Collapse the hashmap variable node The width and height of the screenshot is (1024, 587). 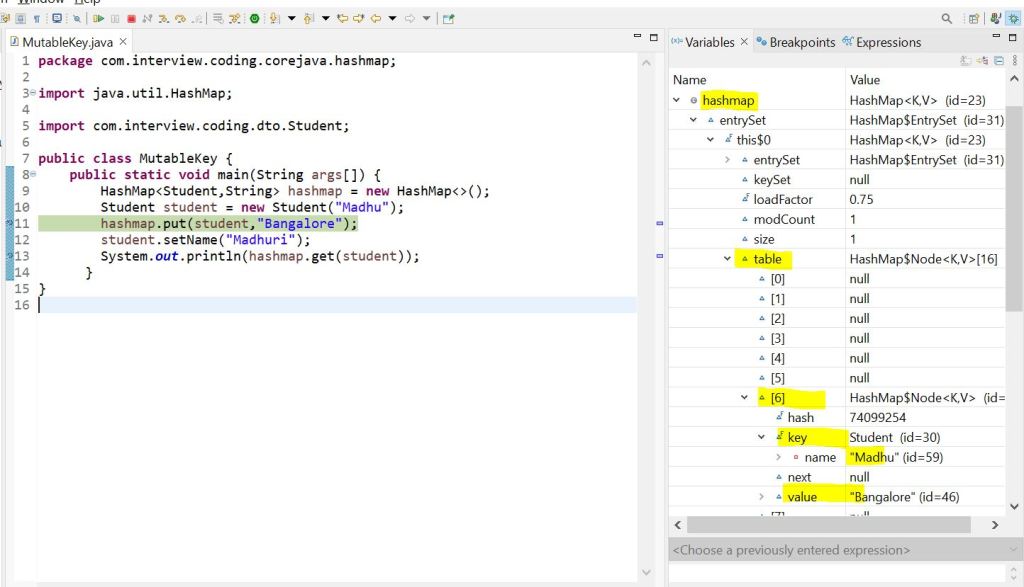677,101
